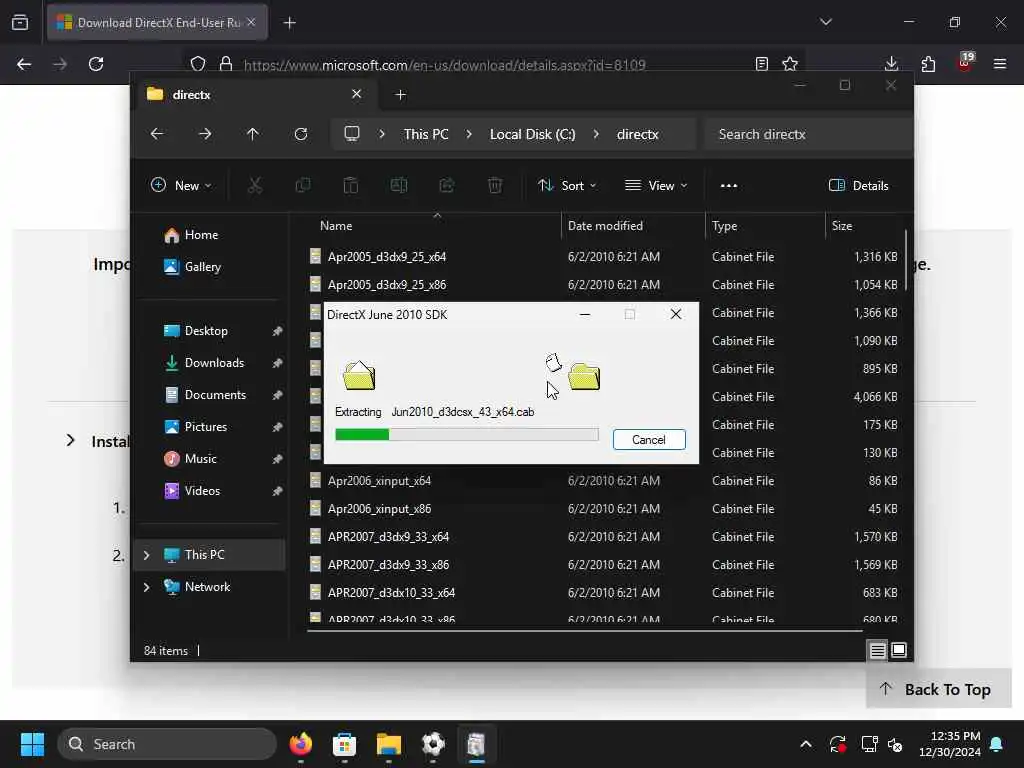
Task: Switch to details list view icon
Action: pyautogui.click(x=877, y=650)
